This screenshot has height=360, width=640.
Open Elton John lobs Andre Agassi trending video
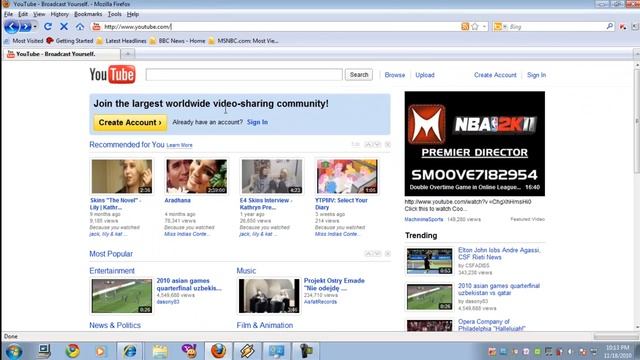click(x=499, y=253)
